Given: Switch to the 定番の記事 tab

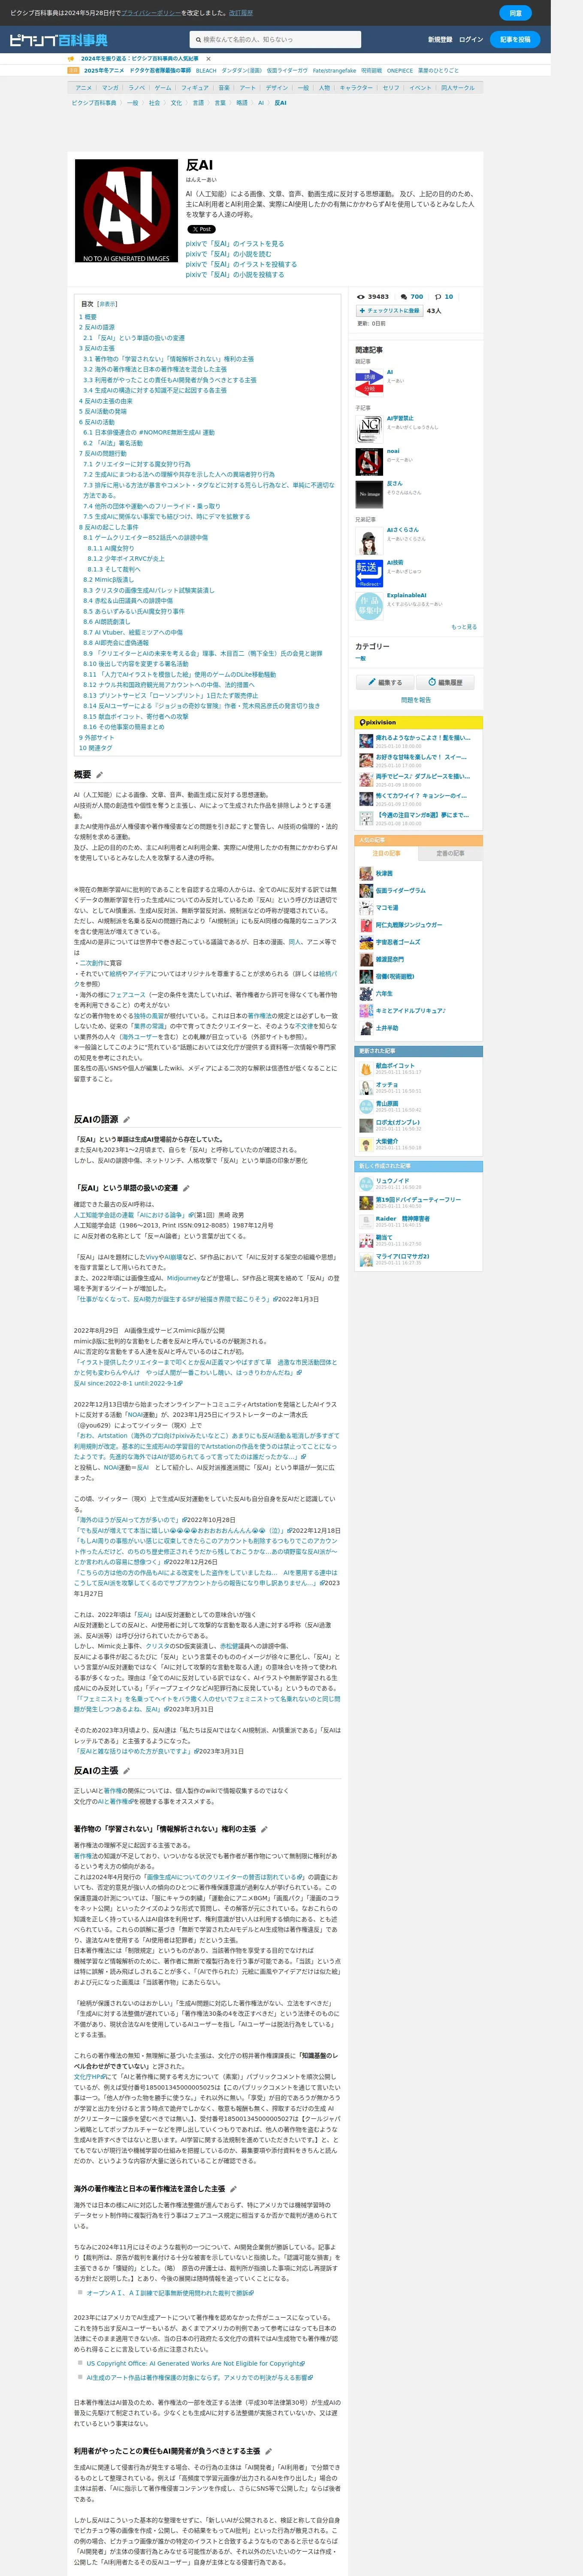Looking at the screenshot, I should point(450,853).
